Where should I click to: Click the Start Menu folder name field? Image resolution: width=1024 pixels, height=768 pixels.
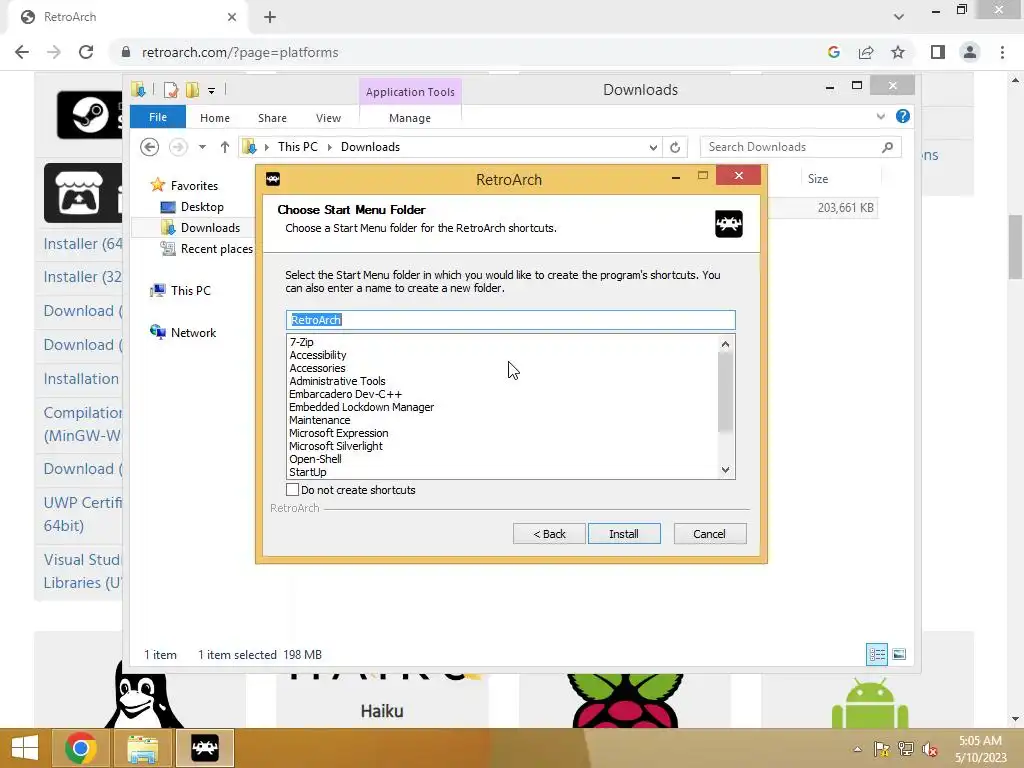[511, 319]
